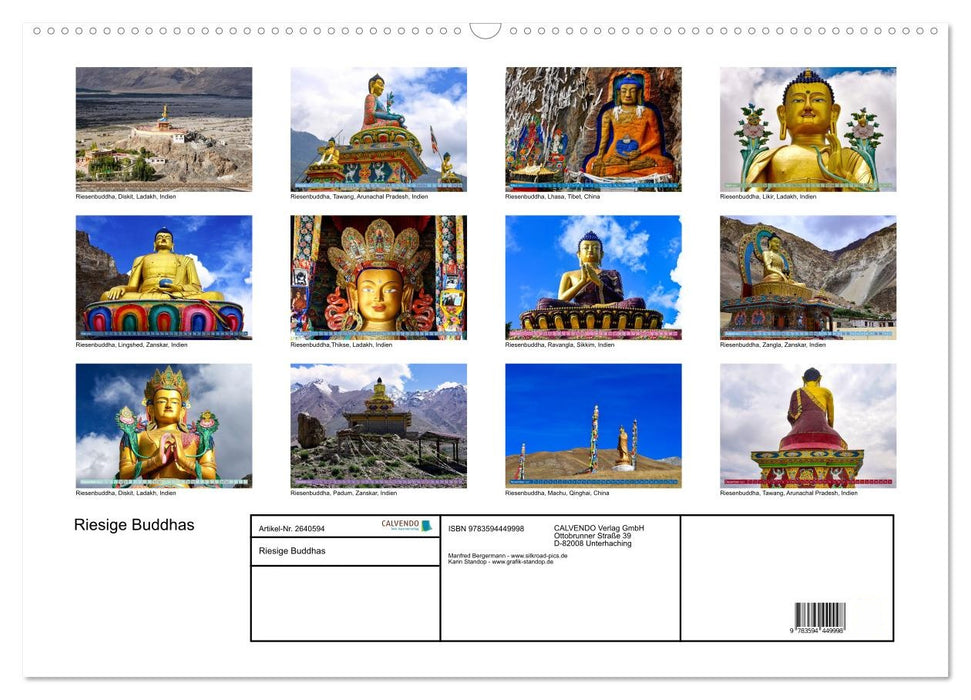
Task: Click caption 'Riesenbuddha, Thikse, Ladakh, Indien'
Action: 341,344
